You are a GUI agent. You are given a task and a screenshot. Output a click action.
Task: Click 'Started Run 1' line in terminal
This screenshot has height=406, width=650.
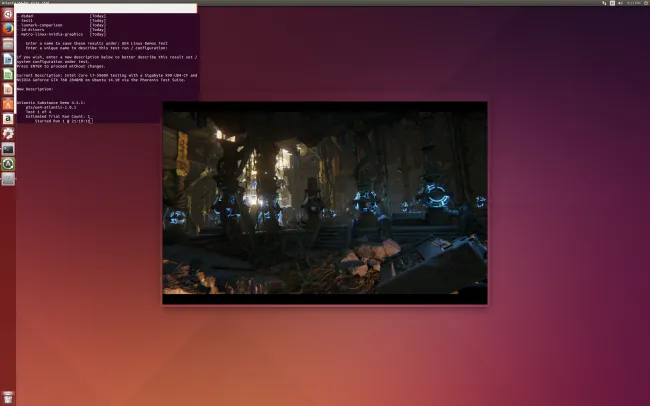pos(63,121)
